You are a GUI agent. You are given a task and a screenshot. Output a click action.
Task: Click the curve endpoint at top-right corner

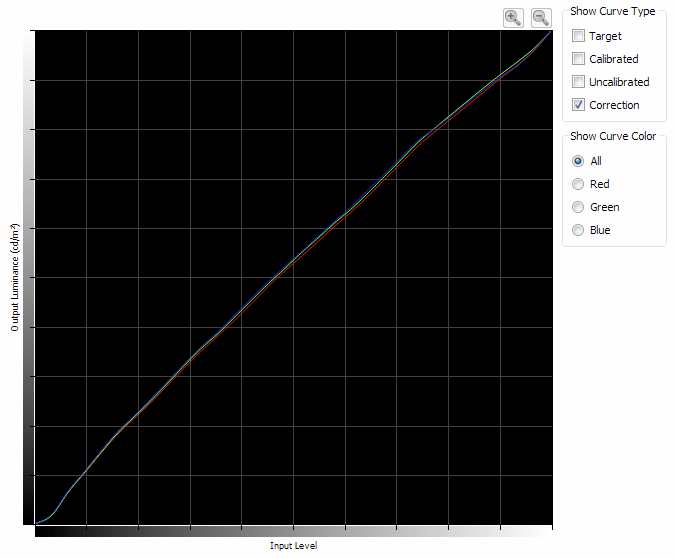(x=551, y=32)
